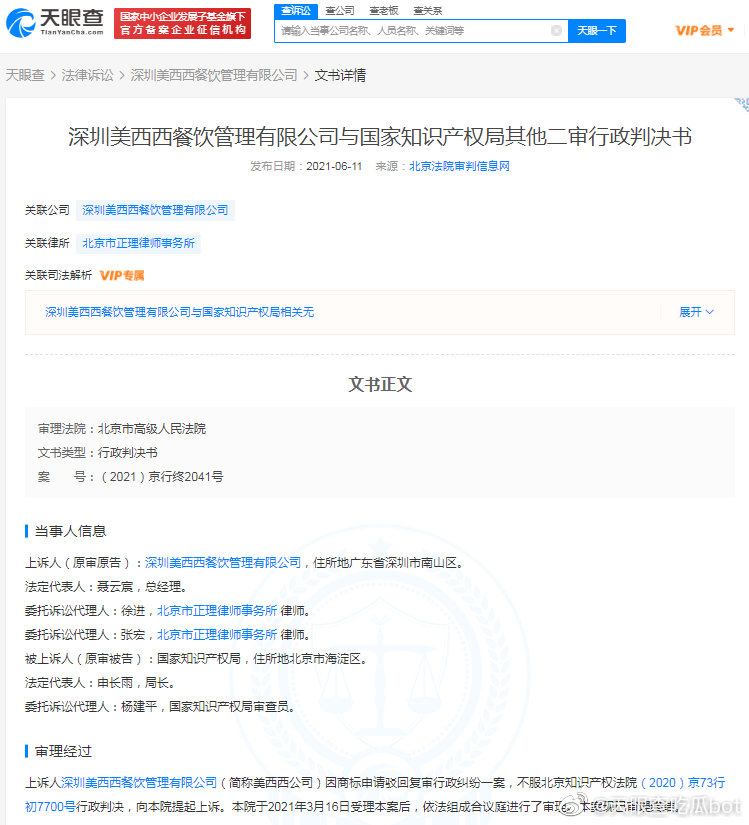
Task: Open 北京法院审判信息网 source link
Action: [x=459, y=166]
